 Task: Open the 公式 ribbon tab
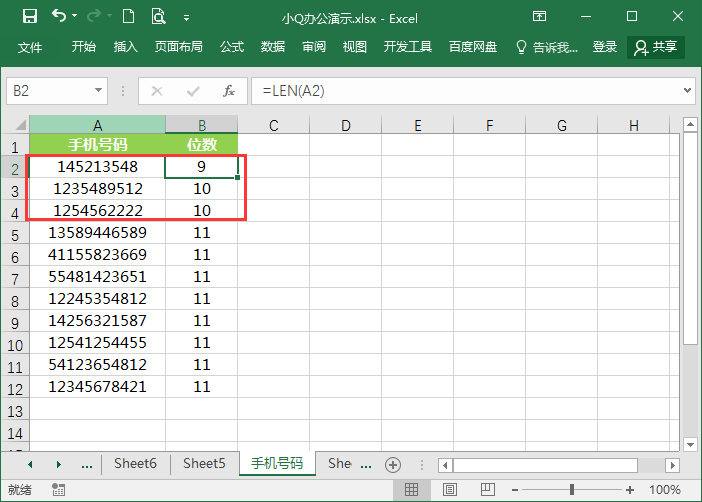(232, 47)
